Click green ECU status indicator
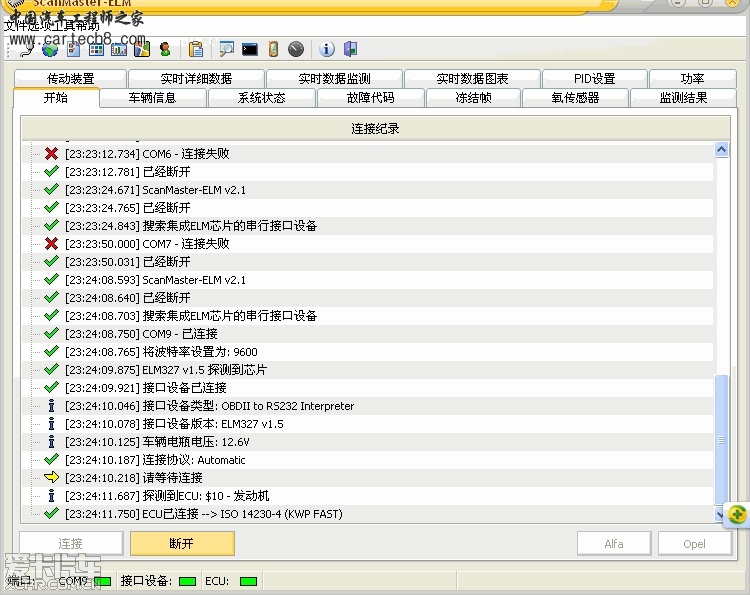The height and width of the screenshot is (595, 750). pos(248,581)
